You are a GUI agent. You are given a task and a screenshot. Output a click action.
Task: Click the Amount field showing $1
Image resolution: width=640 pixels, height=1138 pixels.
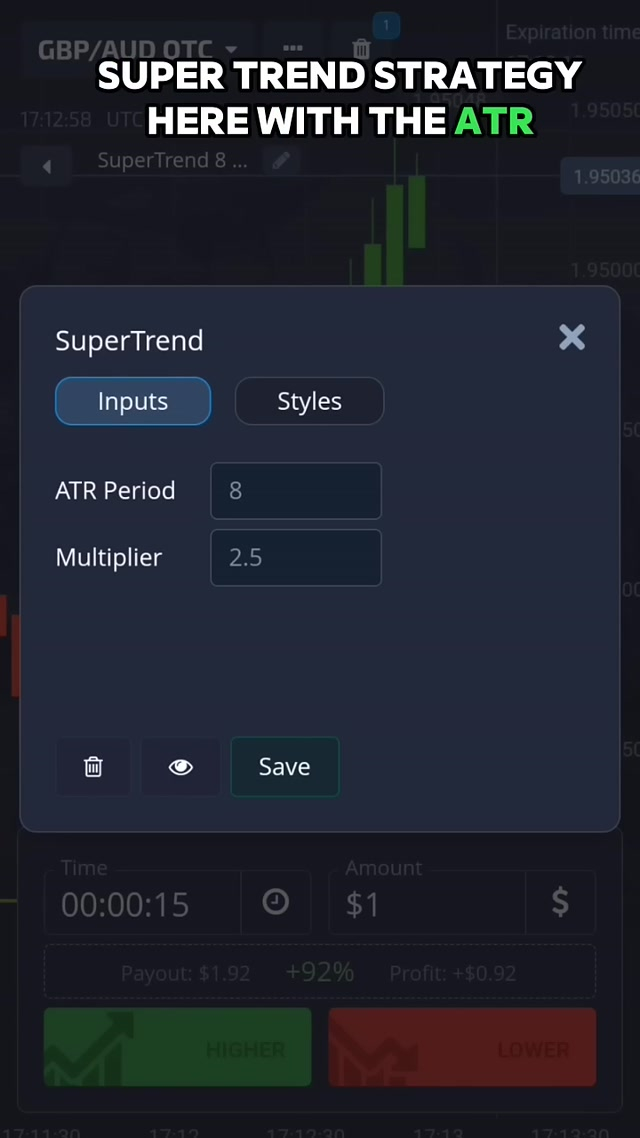pyautogui.click(x=425, y=904)
